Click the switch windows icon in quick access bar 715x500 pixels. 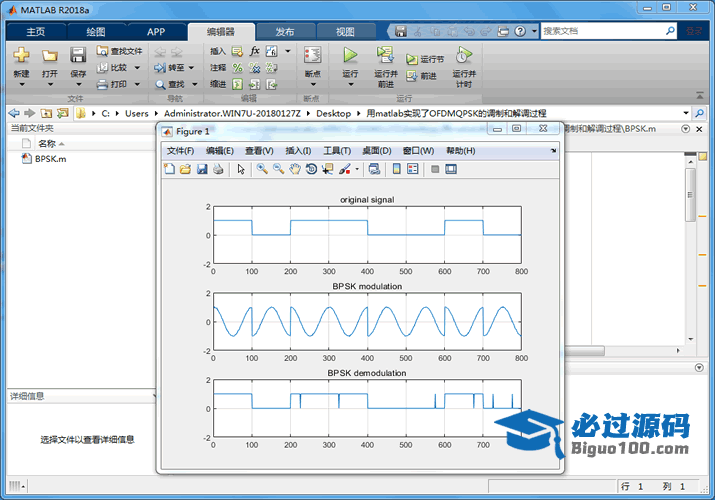coord(503,31)
